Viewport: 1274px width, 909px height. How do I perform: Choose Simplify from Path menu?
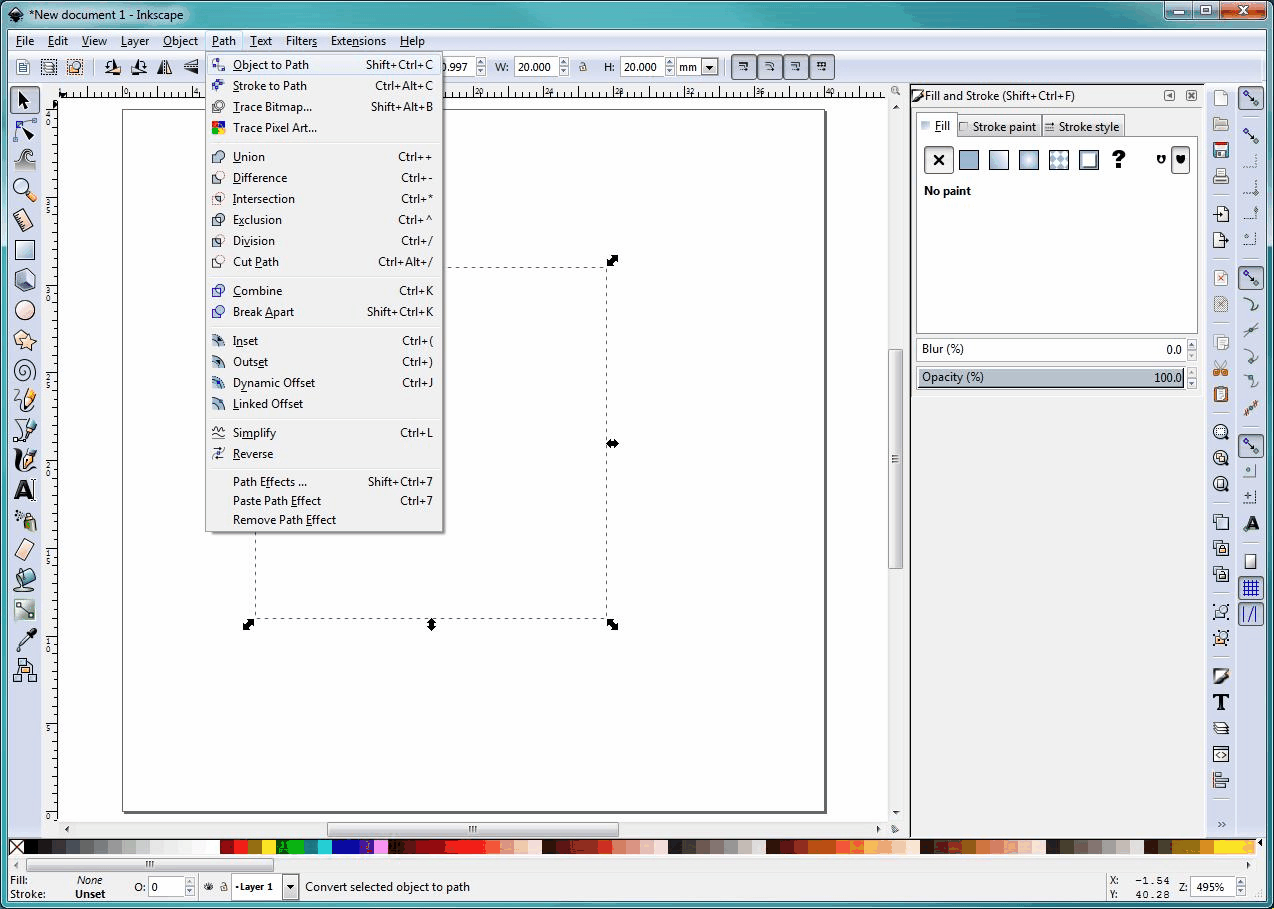[x=324, y=433]
